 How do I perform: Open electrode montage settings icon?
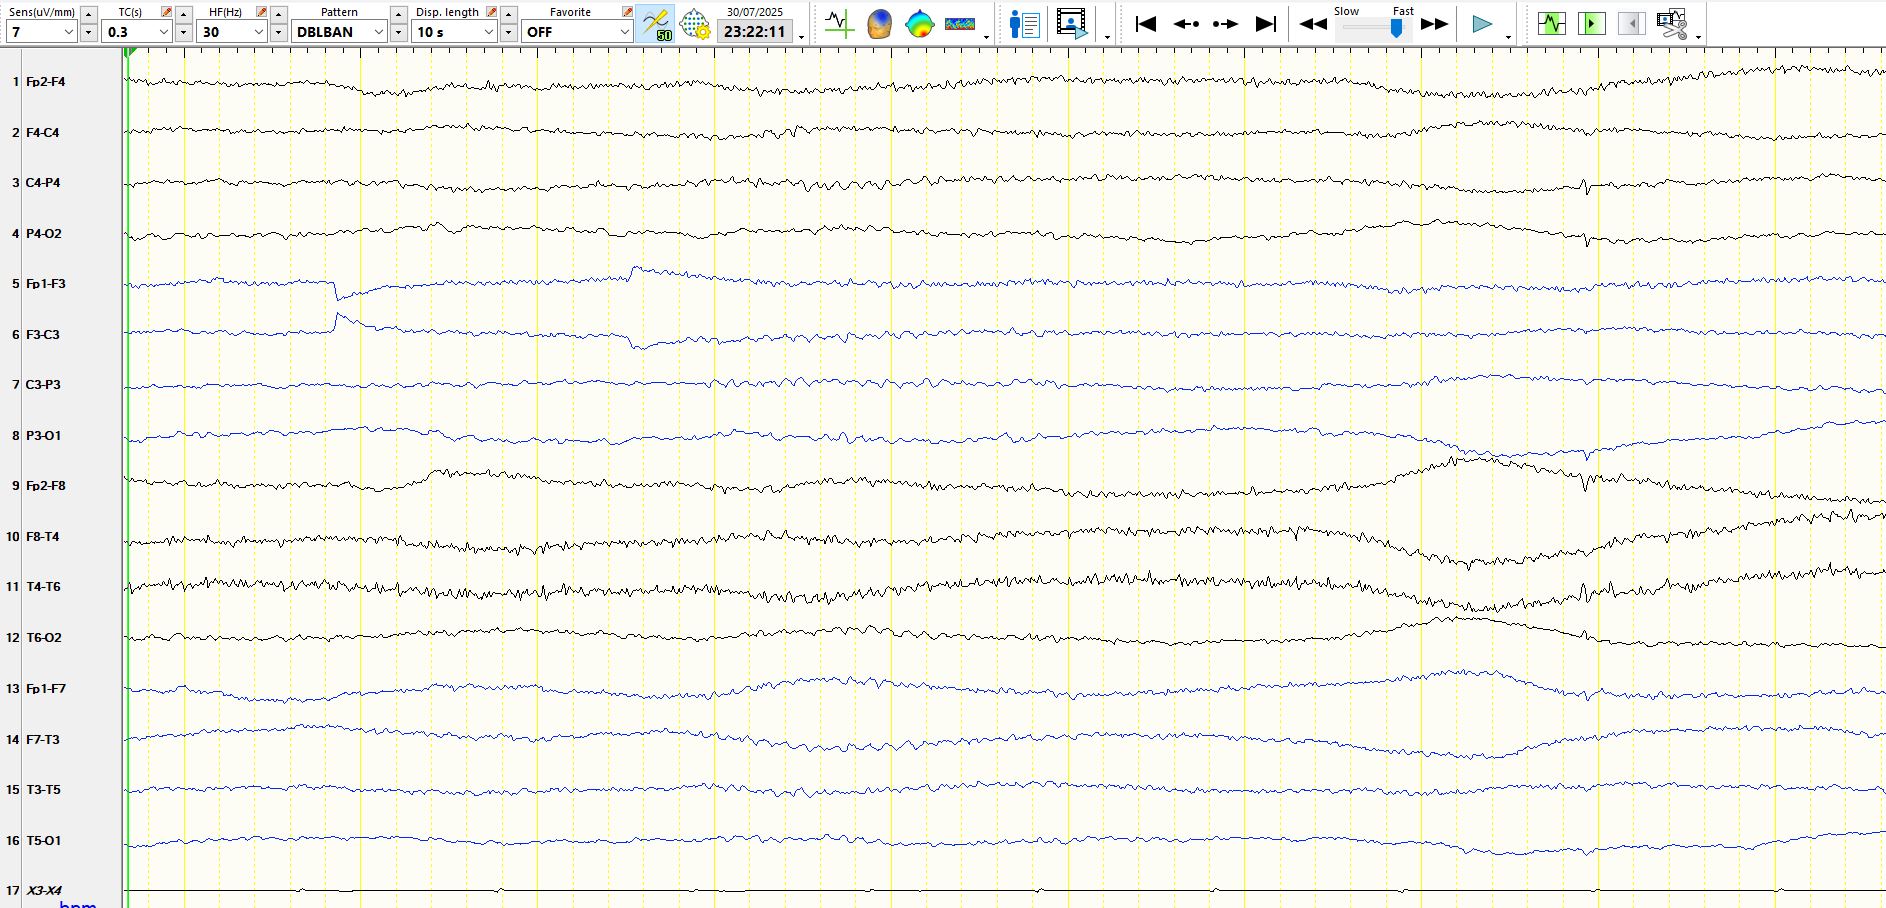694,24
